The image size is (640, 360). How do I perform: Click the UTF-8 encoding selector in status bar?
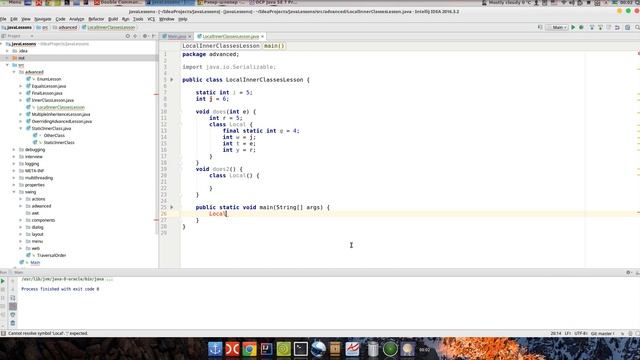(580, 333)
